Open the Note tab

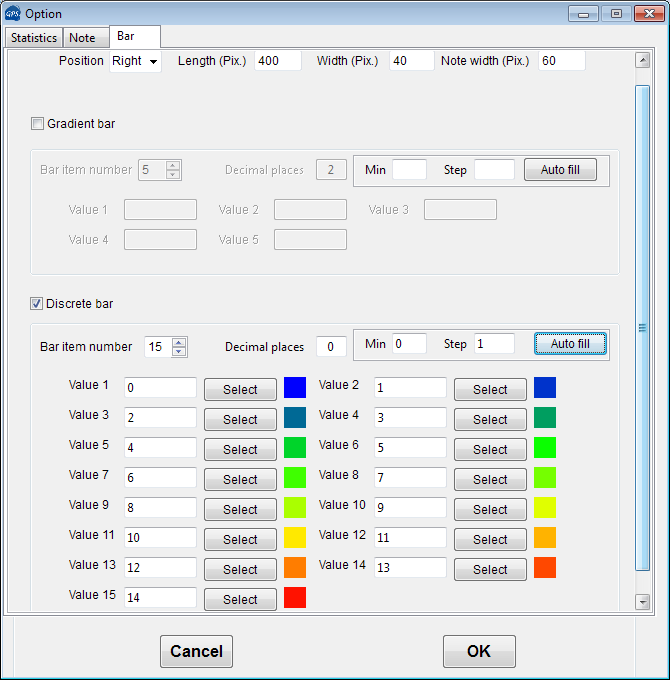82,38
